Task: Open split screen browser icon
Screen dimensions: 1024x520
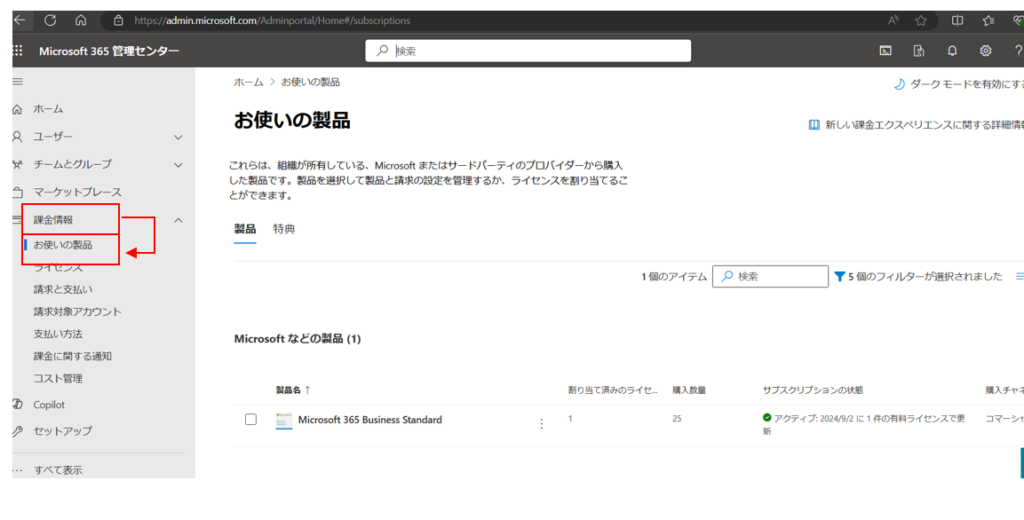Action: click(957, 20)
